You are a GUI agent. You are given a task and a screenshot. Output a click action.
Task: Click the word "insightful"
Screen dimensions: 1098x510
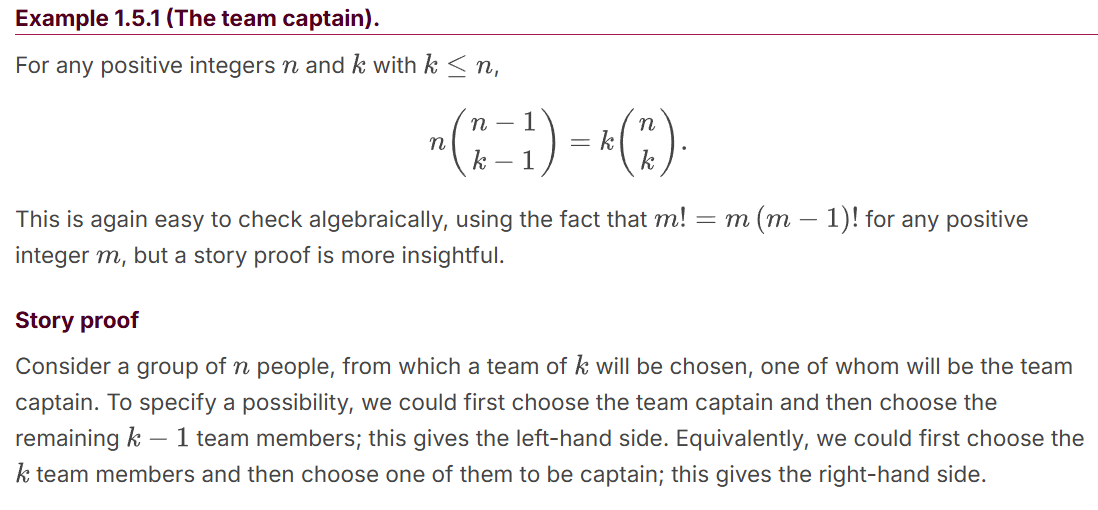(449, 255)
